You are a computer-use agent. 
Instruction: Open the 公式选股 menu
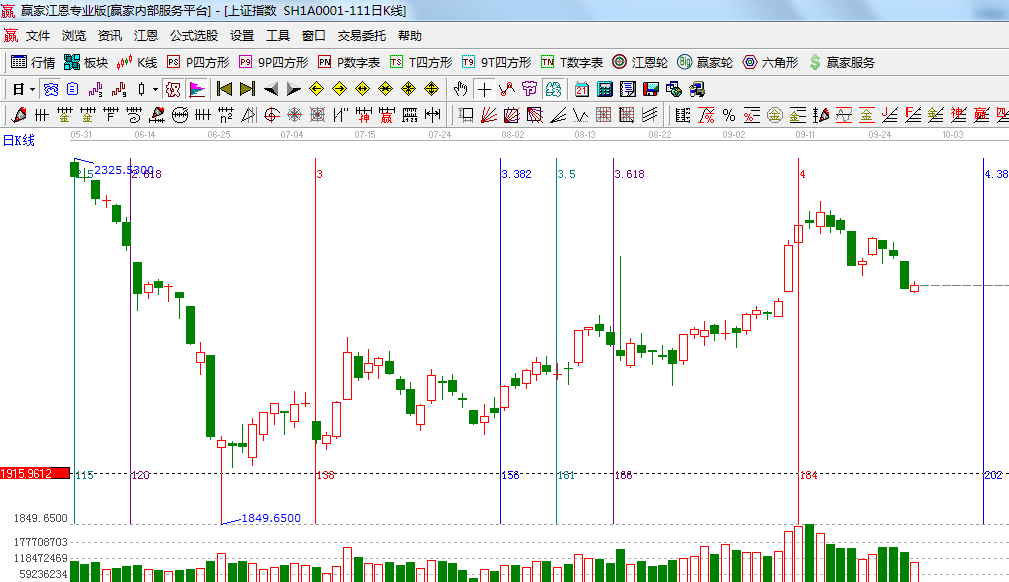point(193,35)
